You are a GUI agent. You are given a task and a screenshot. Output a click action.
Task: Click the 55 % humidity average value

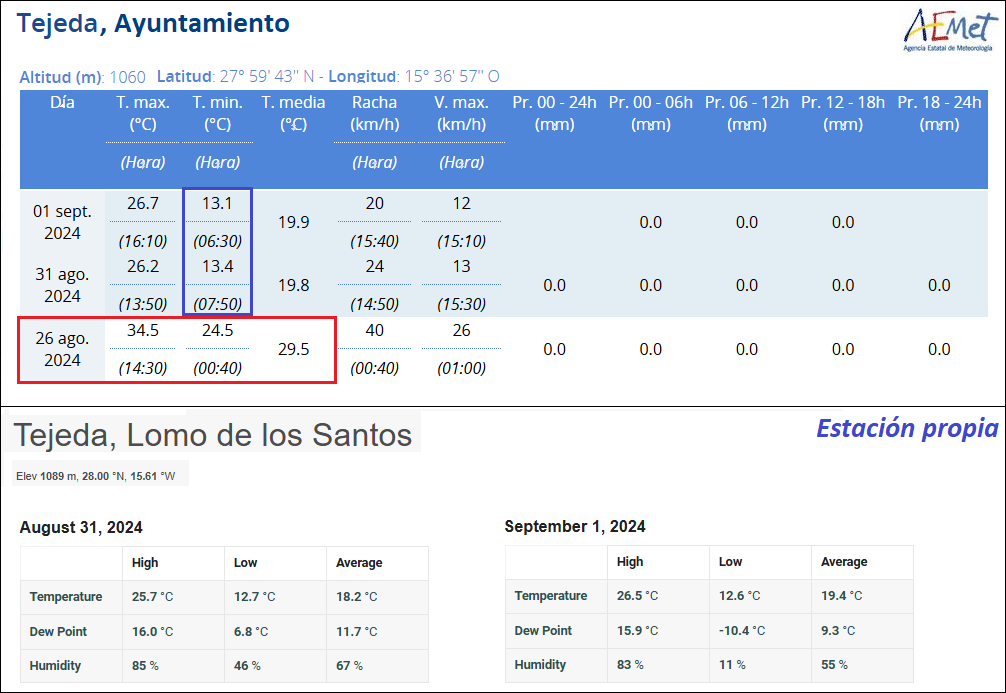pyautogui.click(x=835, y=665)
